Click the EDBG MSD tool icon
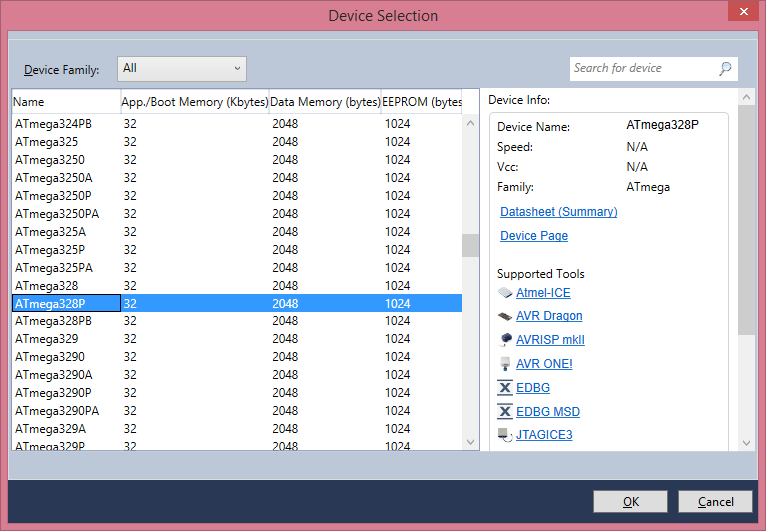Screen dimensions: 766x531 (x=505, y=412)
